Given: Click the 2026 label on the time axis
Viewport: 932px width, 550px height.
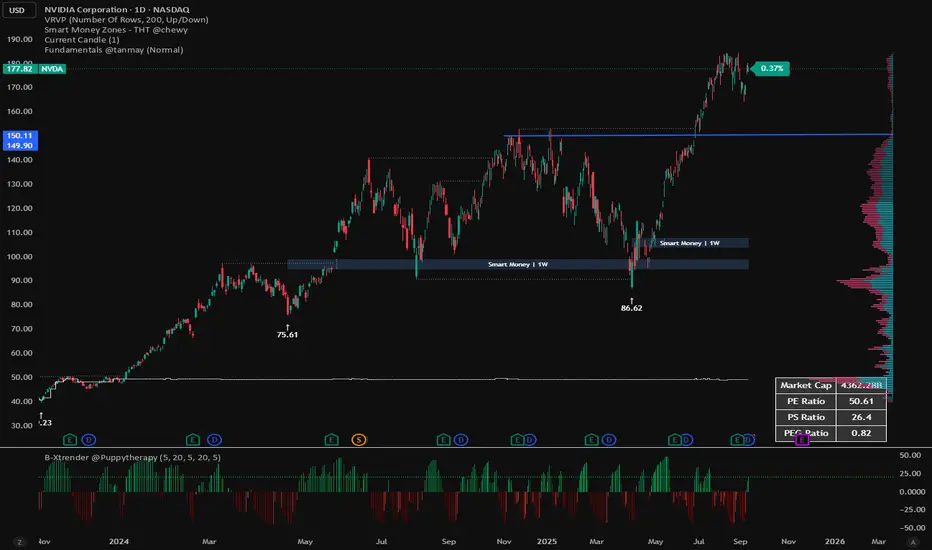Looking at the screenshot, I should point(835,542).
